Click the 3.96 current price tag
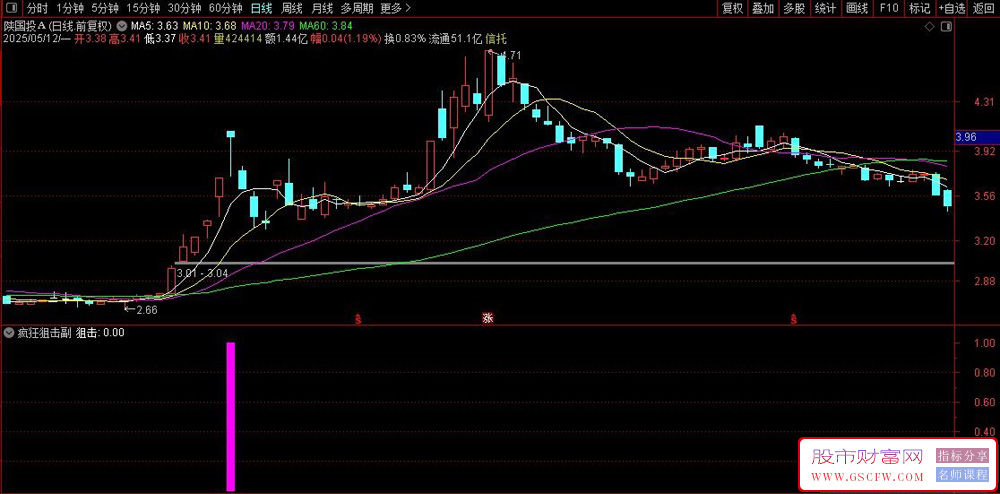 [977, 136]
